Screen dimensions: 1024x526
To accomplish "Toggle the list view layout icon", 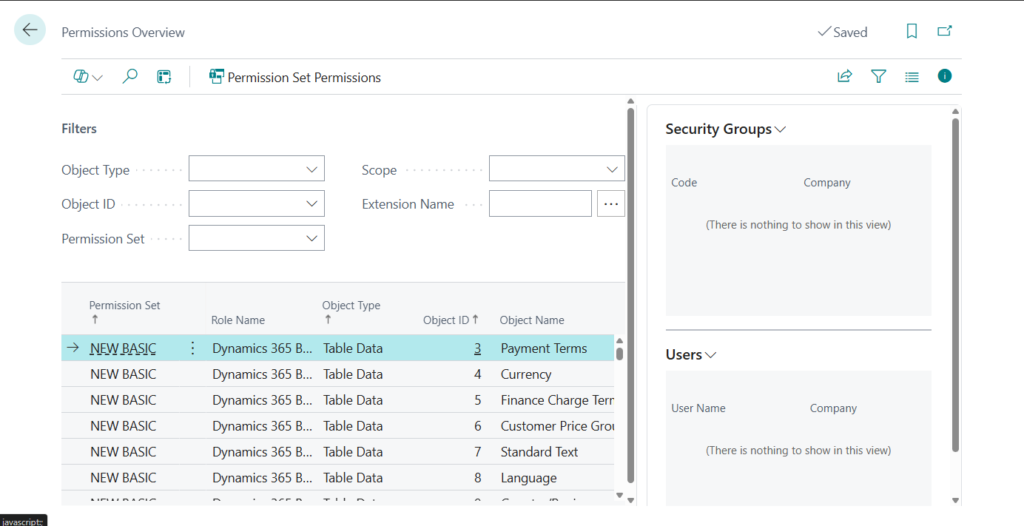I will (911, 76).
